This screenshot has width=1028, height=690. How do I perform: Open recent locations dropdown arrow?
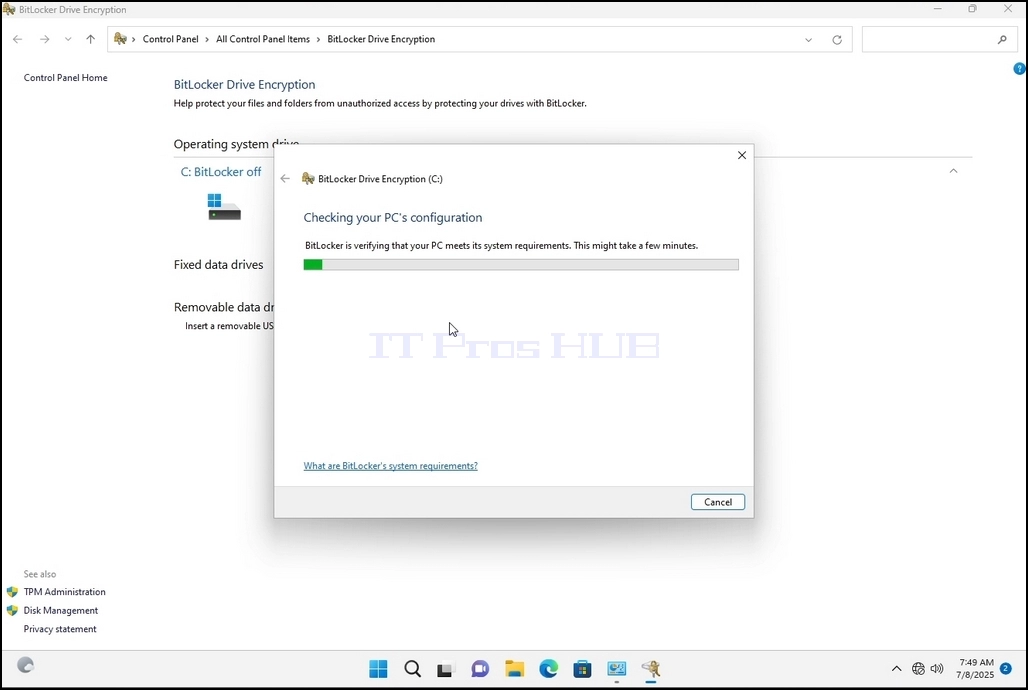tap(68, 39)
